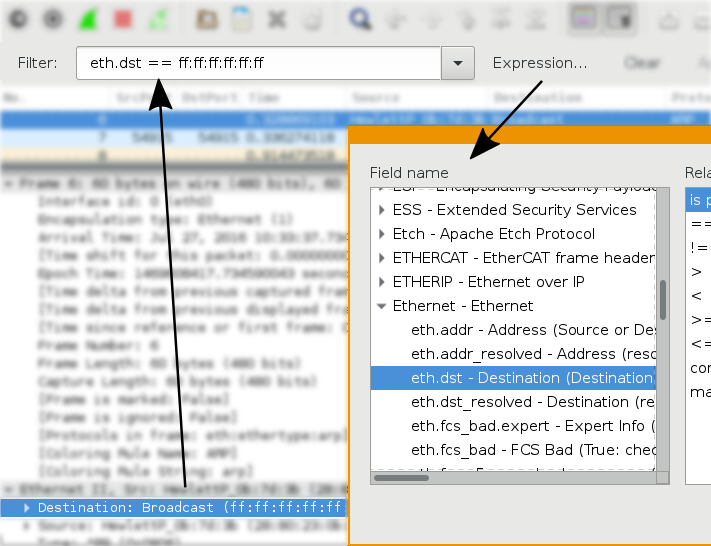Collapse the Ethernet II node in packet details
Image resolution: width=711 pixels, height=546 pixels.
pyautogui.click(x=8, y=490)
